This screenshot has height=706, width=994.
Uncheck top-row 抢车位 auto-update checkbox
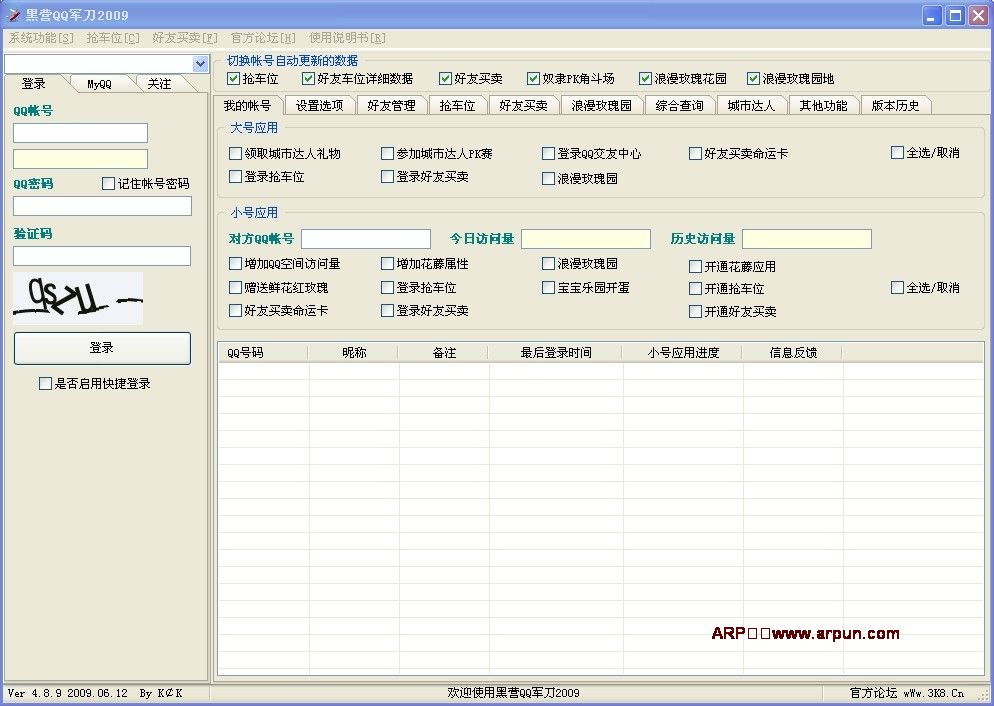click(234, 79)
